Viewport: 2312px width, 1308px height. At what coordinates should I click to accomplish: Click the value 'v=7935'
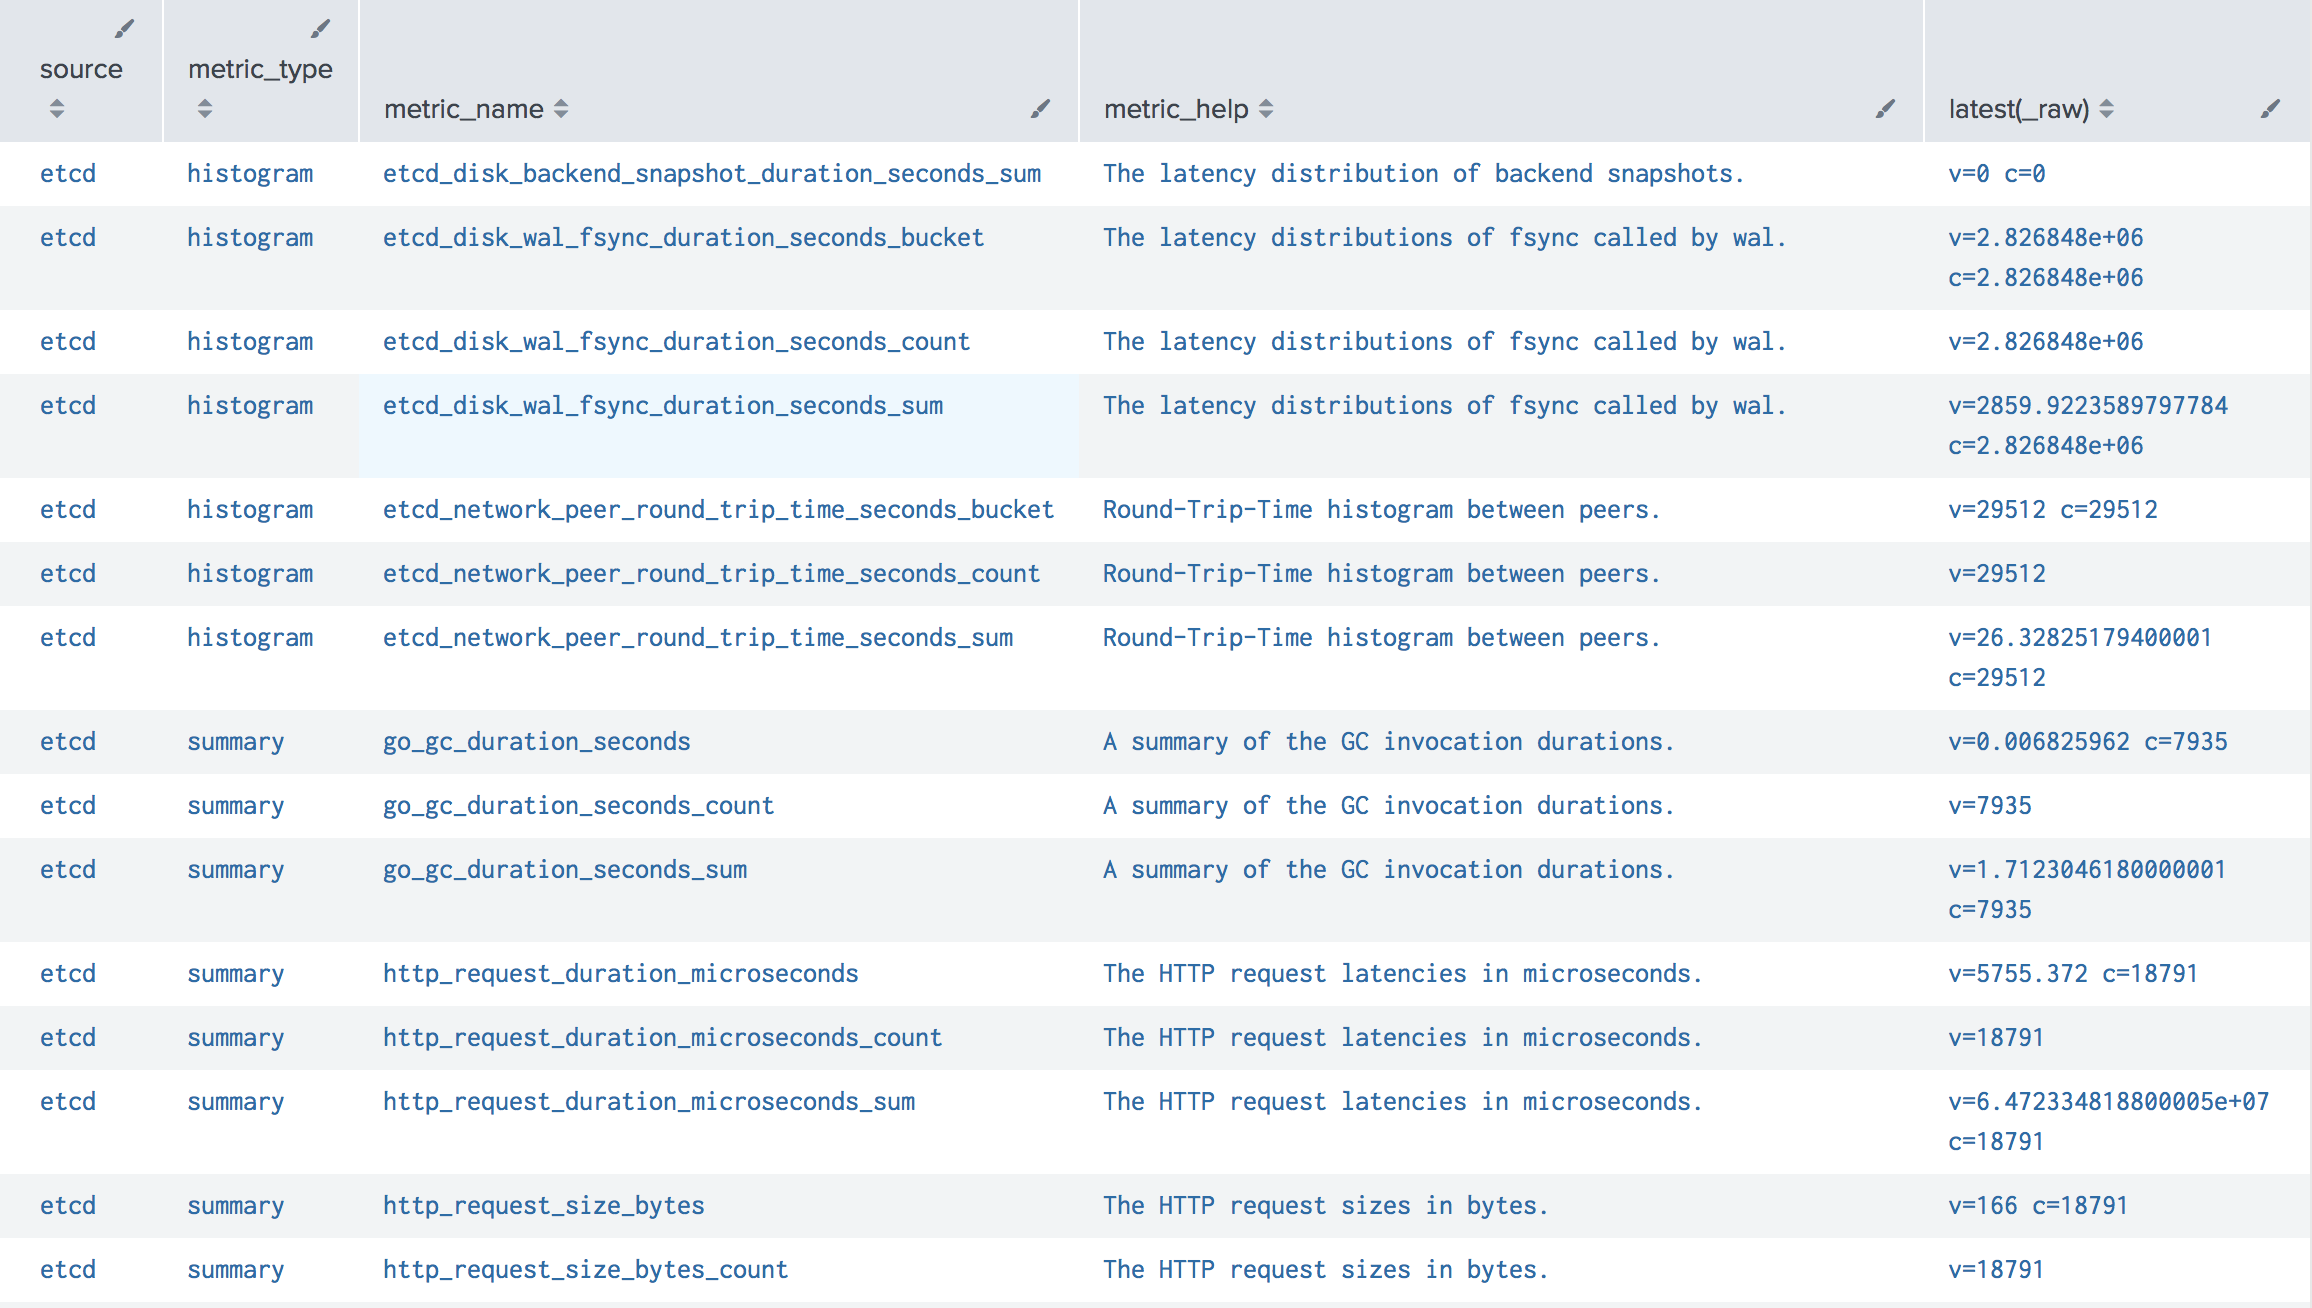pyautogui.click(x=1990, y=806)
